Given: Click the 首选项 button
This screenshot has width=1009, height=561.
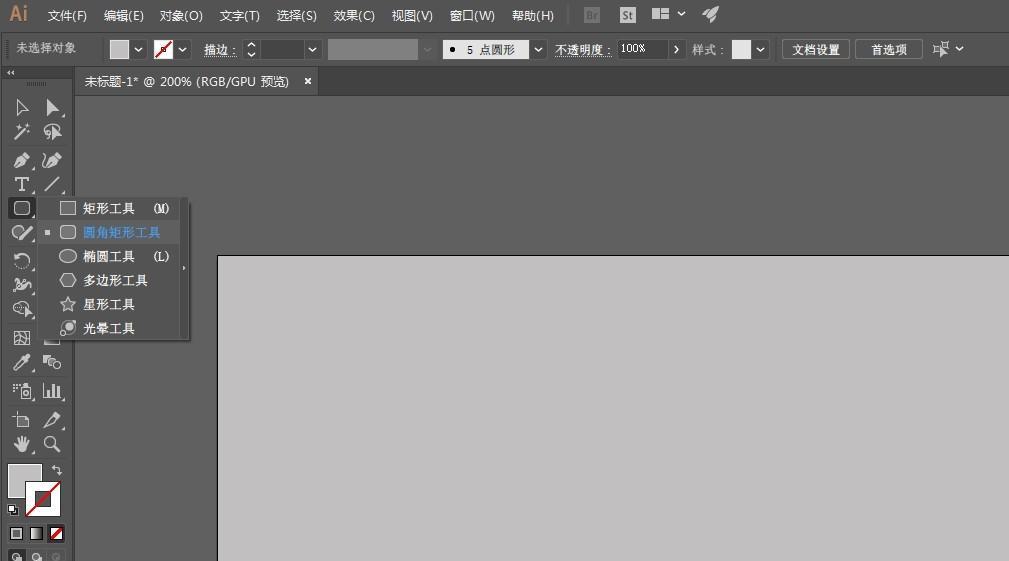Looking at the screenshot, I should (x=888, y=49).
